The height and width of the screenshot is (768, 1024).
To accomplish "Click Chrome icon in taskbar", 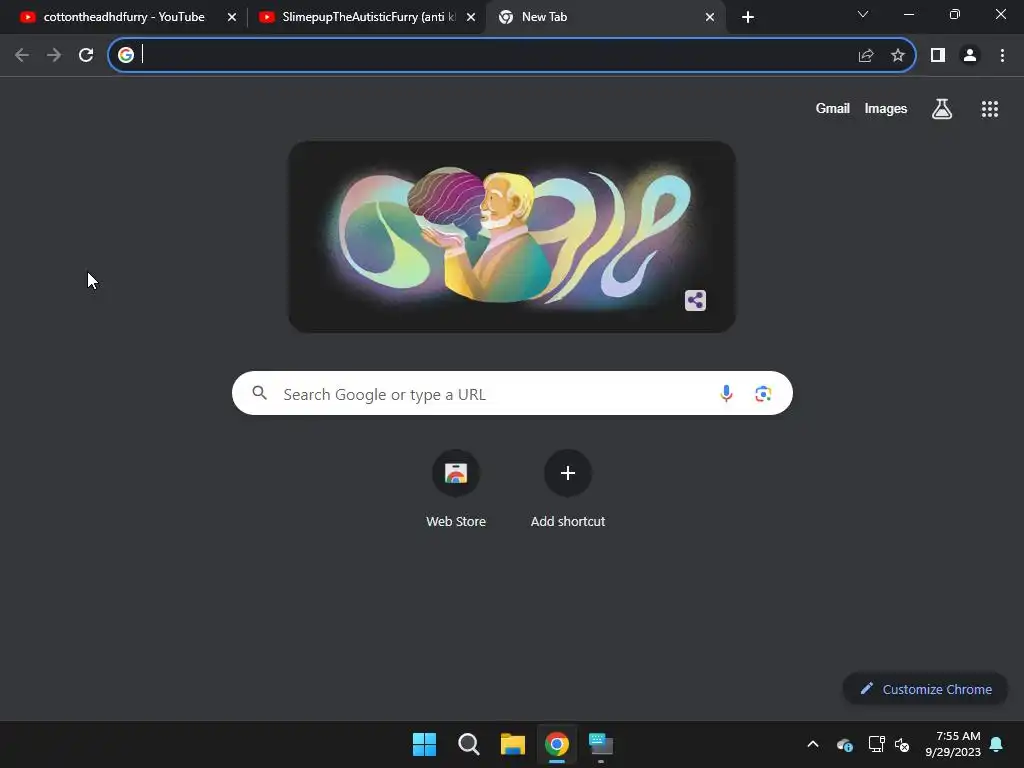I will [x=556, y=744].
